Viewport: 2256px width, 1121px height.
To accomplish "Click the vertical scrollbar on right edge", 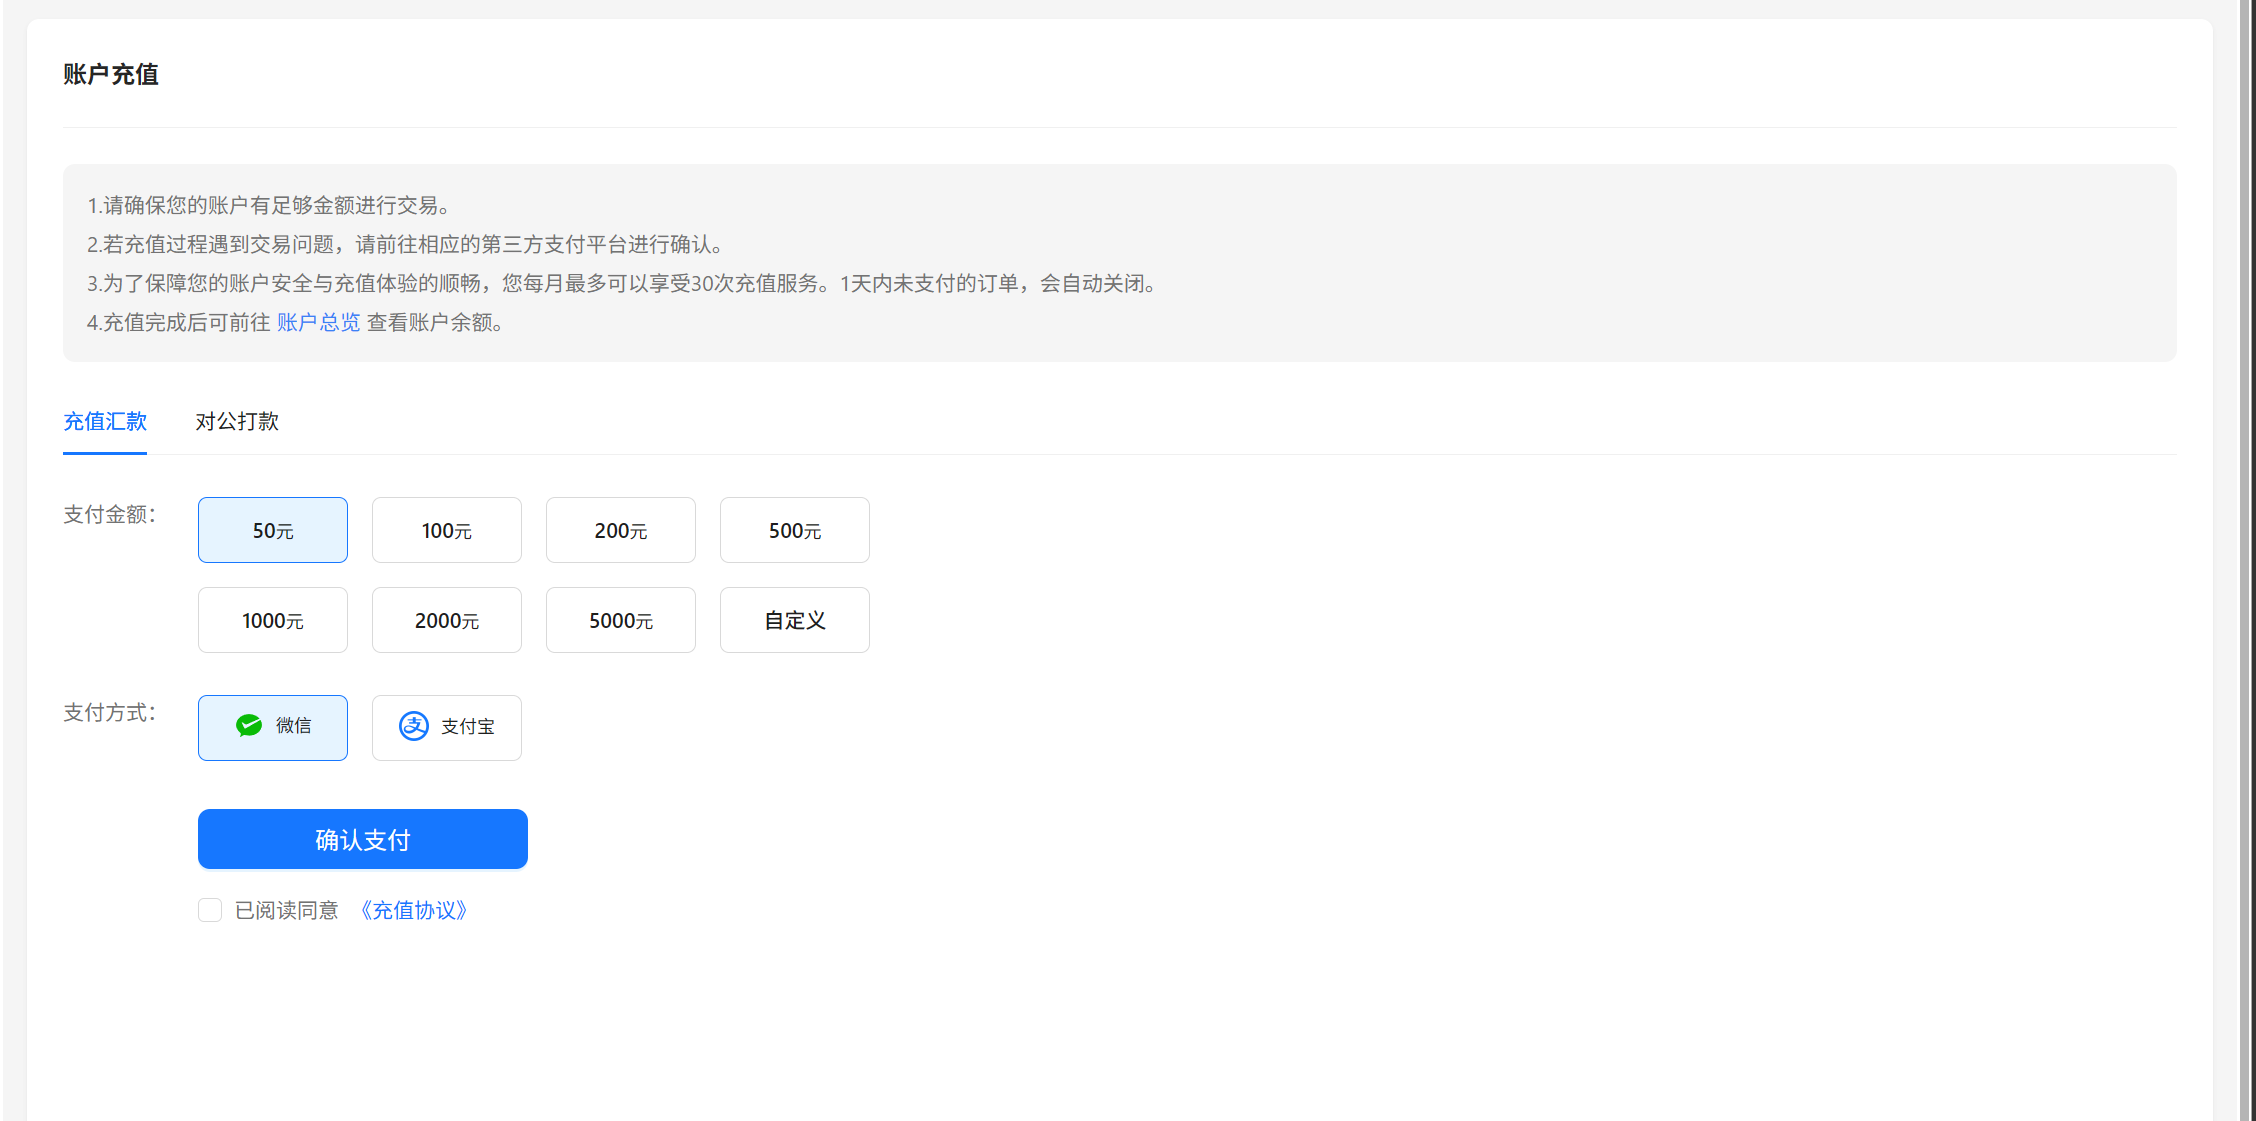I will [2245, 560].
